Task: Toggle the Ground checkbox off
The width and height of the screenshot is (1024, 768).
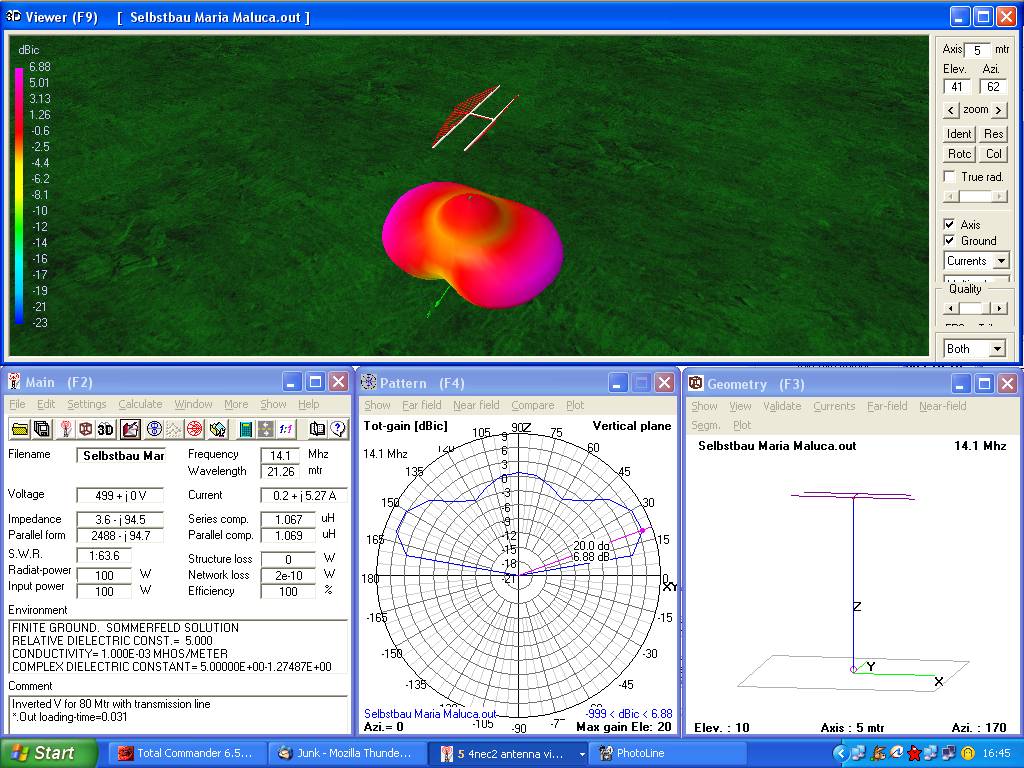Action: (950, 241)
